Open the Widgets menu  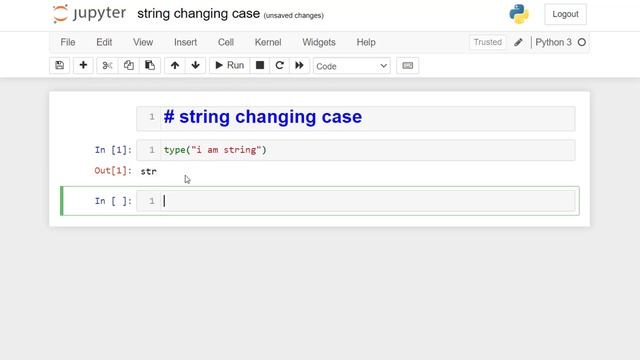click(319, 42)
